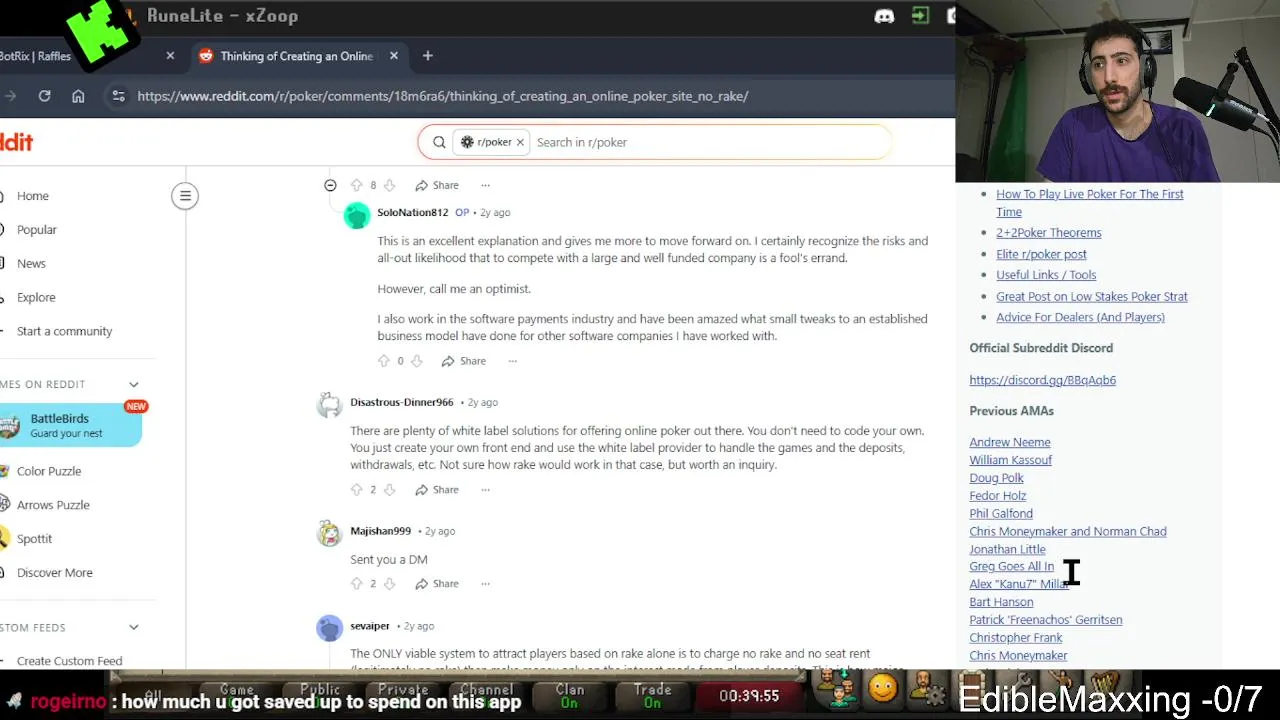
Task: Upvote Disastrous-Dinner966's comment
Action: [356, 490]
